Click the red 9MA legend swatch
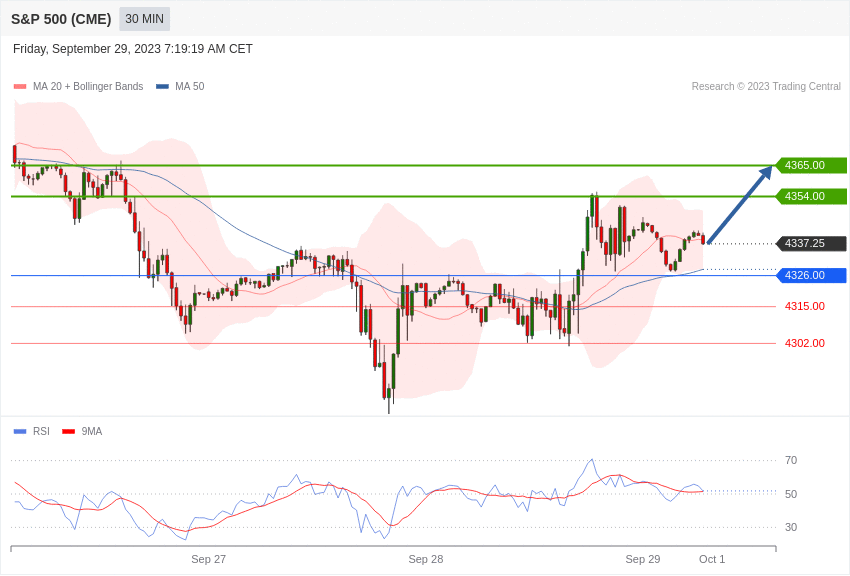The height and width of the screenshot is (576, 850). [68, 432]
